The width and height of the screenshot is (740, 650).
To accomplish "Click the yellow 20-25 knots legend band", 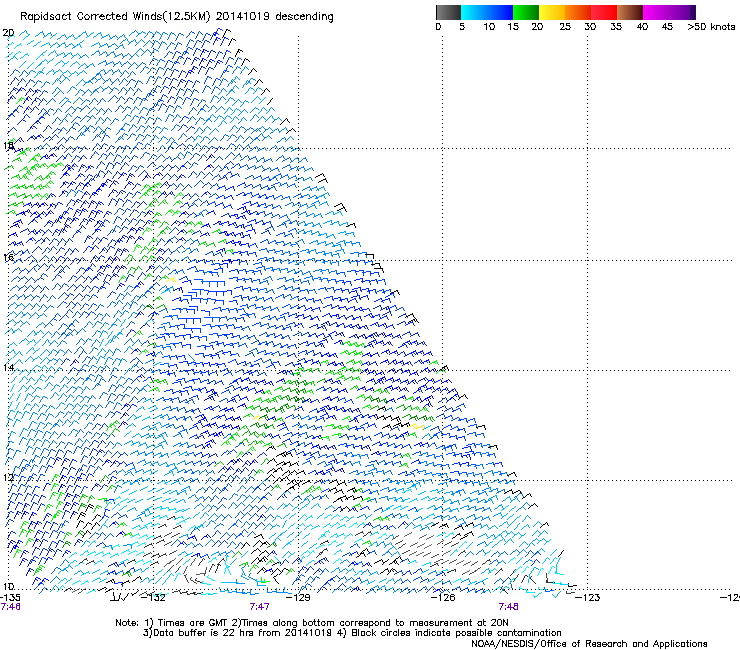I will (x=551, y=12).
